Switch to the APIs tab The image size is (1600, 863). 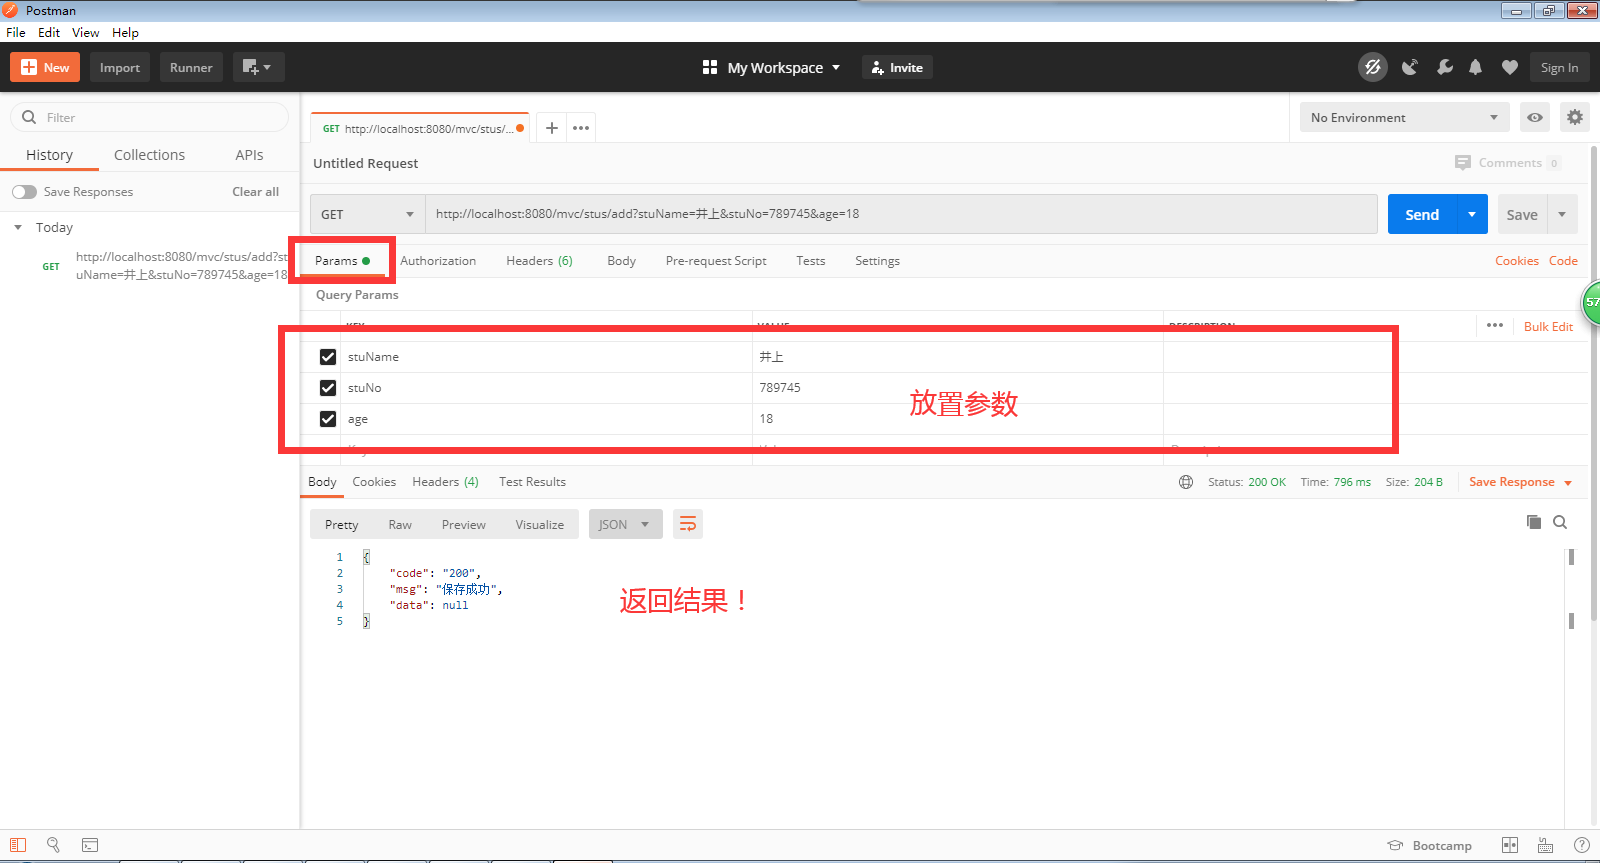[249, 155]
